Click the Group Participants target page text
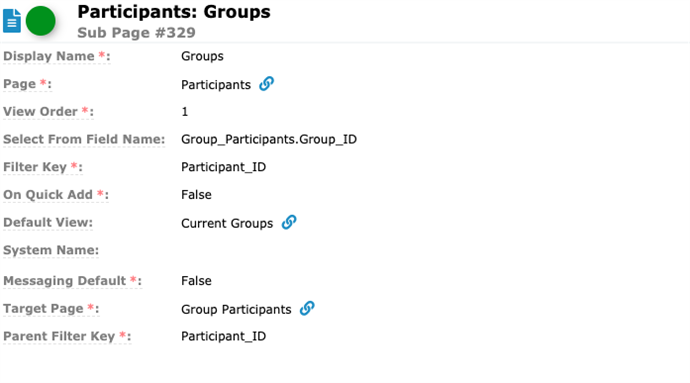 pyautogui.click(x=236, y=309)
